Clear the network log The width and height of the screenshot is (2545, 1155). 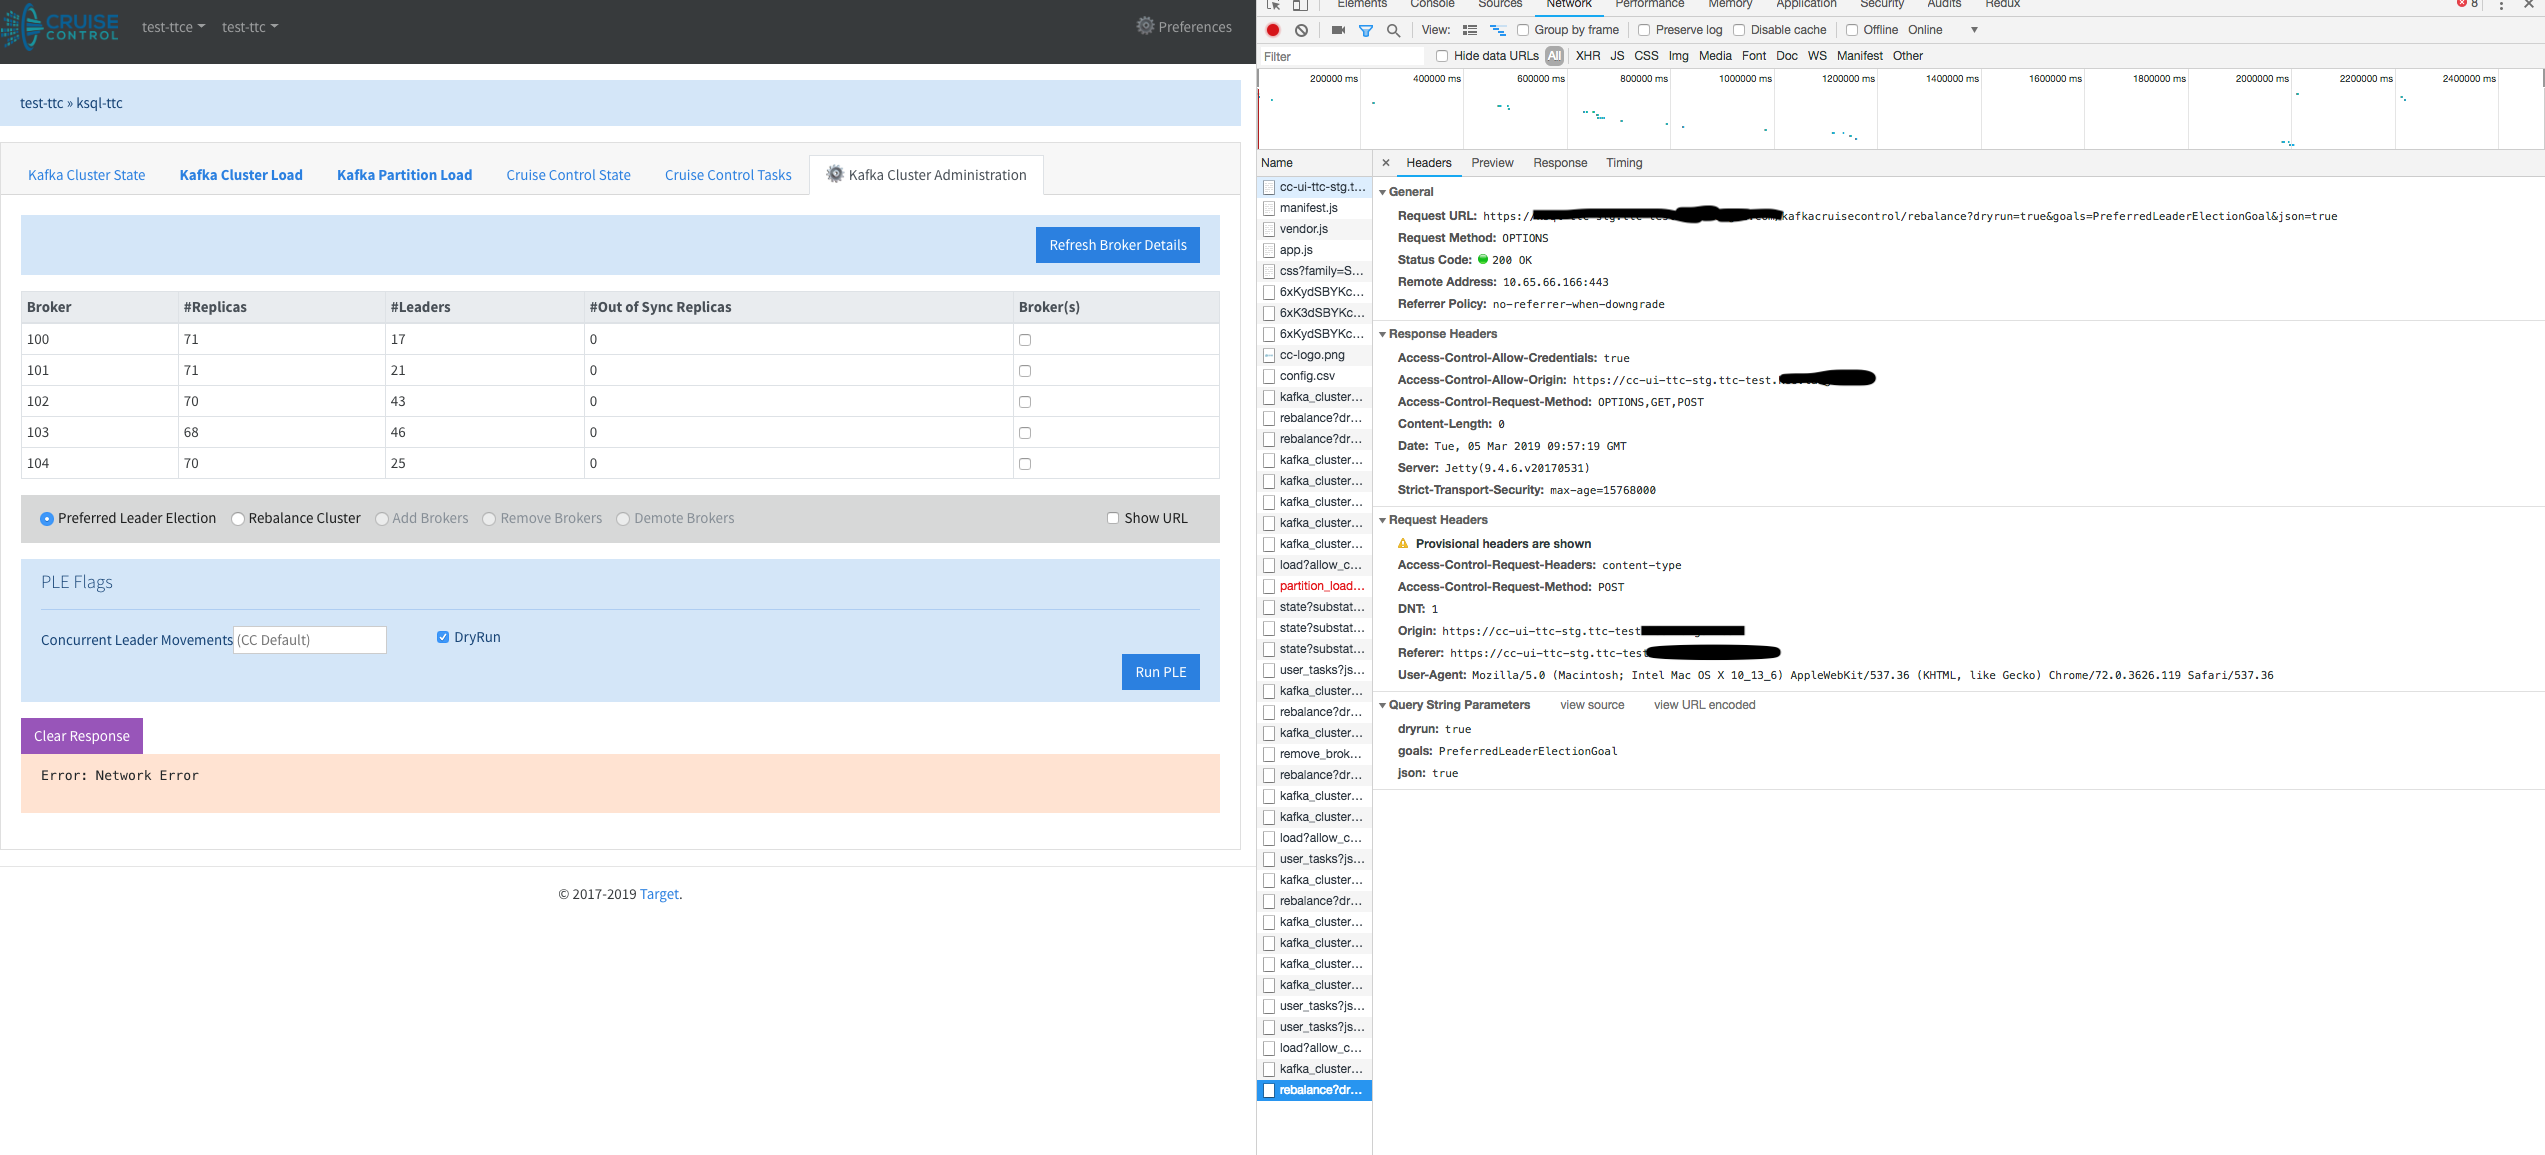point(1301,30)
